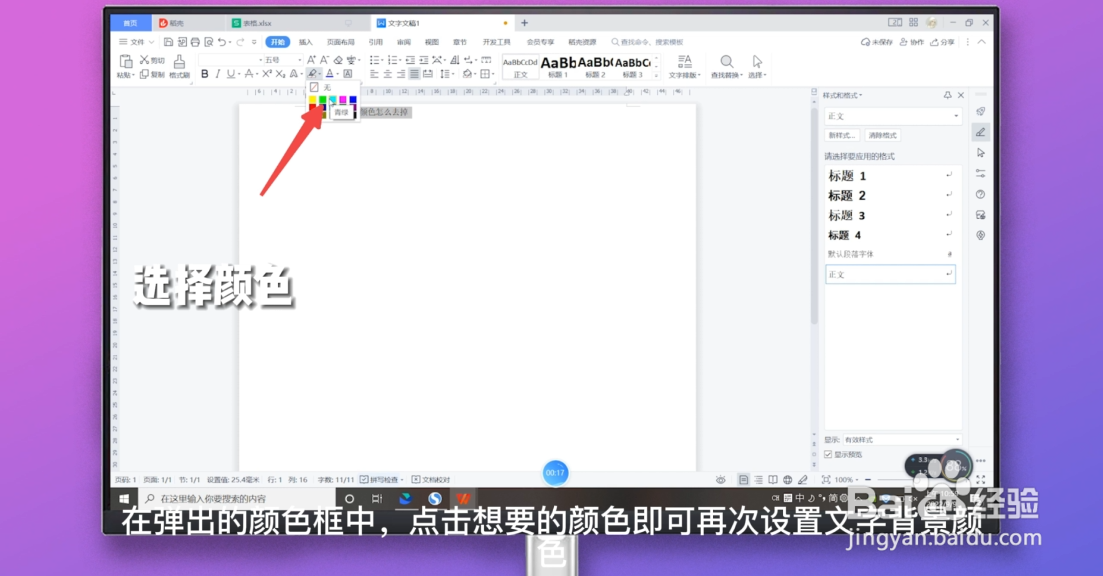This screenshot has width=1103, height=576.
Task: Click the Save icon in quick toolbar
Action: (168, 42)
